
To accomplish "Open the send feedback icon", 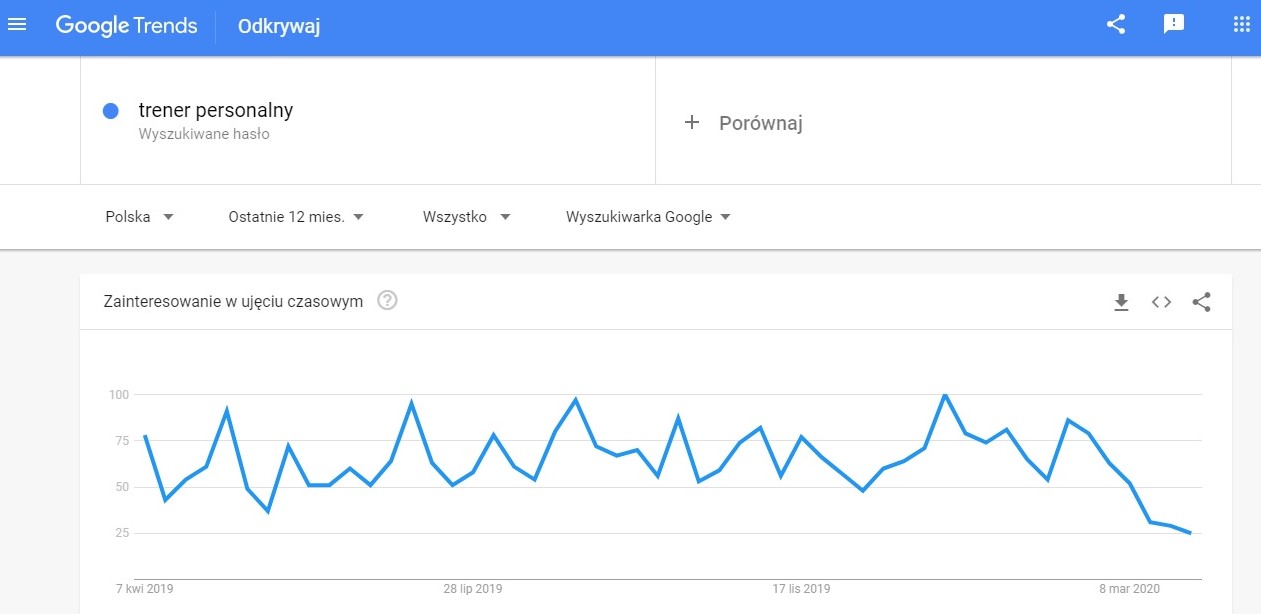I will (1174, 25).
